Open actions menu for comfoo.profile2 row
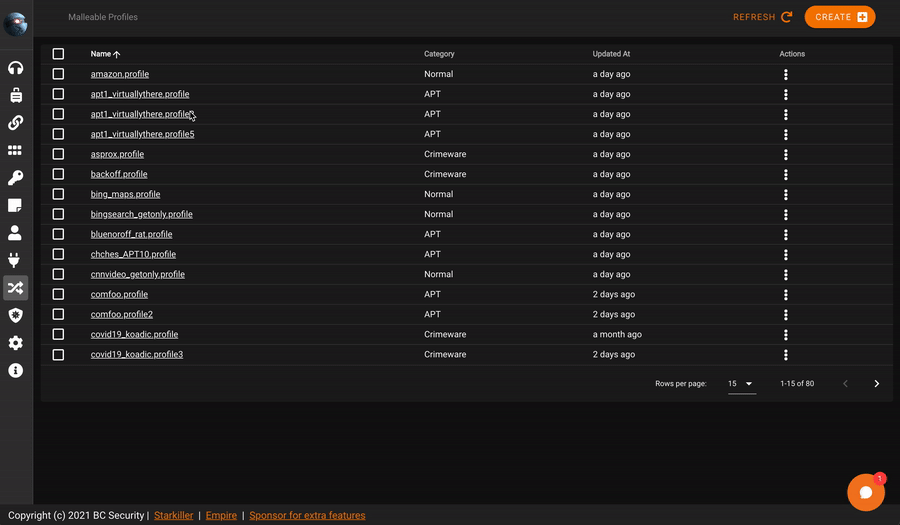Image resolution: width=900 pixels, height=525 pixels. pyautogui.click(x=786, y=314)
